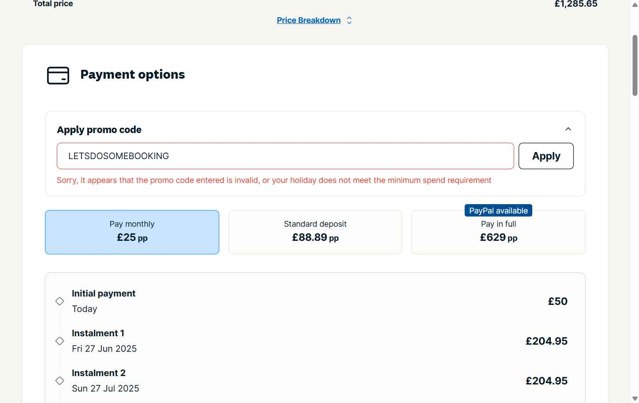
Task: Click the Instalment 2 label
Action: click(x=99, y=373)
